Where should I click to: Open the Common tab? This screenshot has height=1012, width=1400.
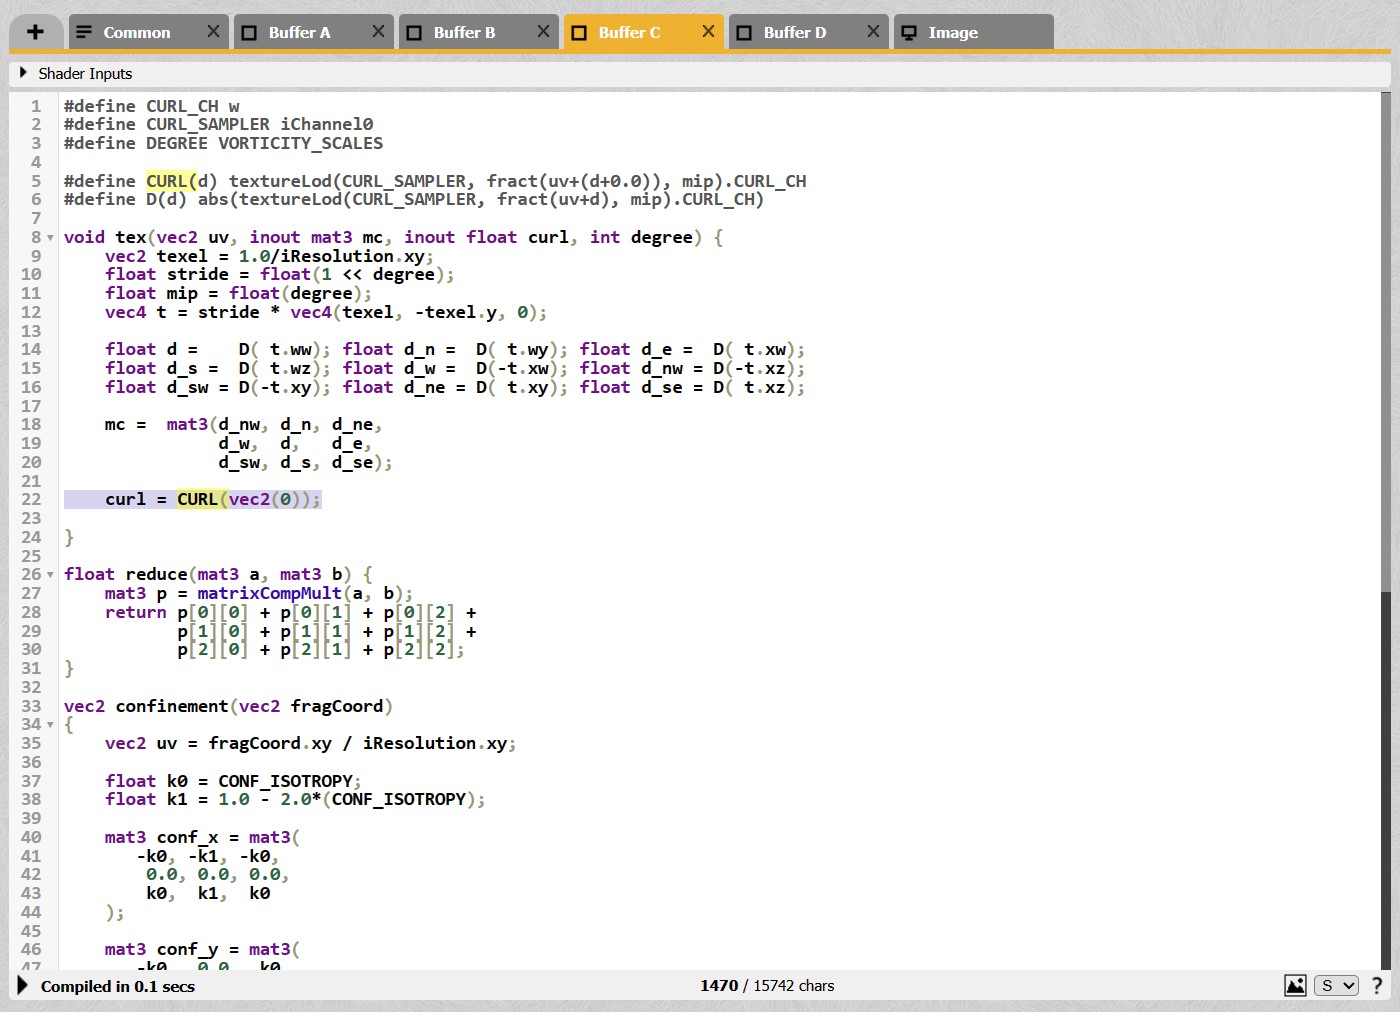coord(136,32)
